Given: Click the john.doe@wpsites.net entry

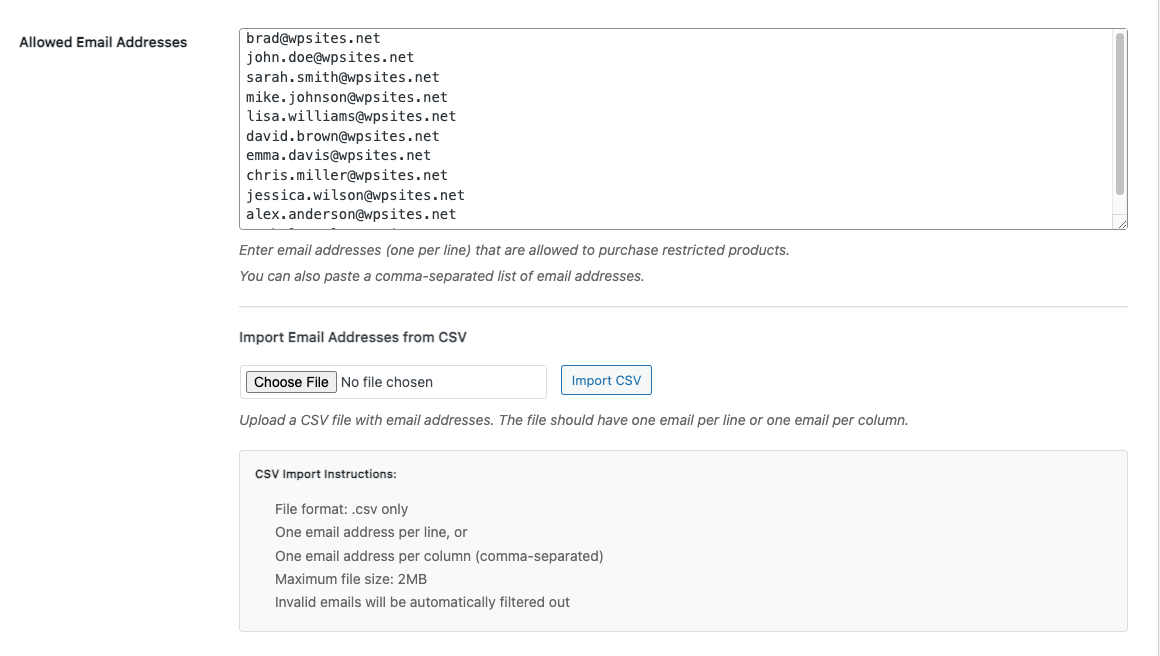Looking at the screenshot, I should (x=330, y=58).
